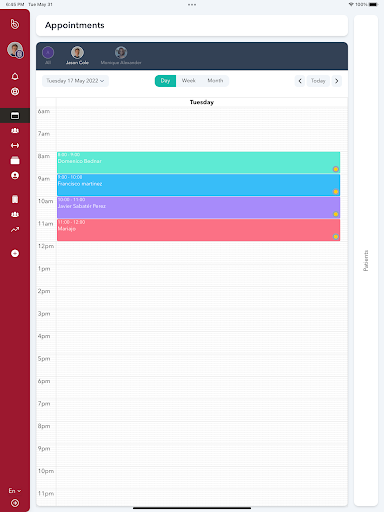The height and width of the screenshot is (512, 384).
Task: Click status dot on Mariajo appointment
Action: [x=336, y=237]
